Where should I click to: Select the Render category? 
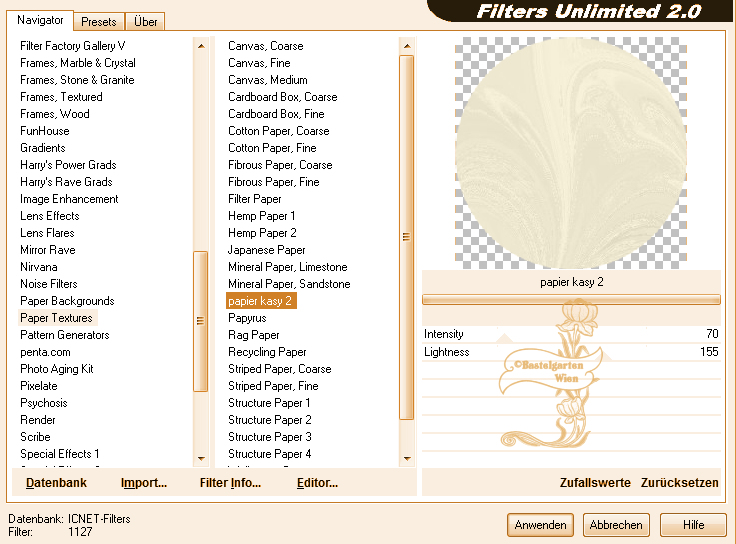pyautogui.click(x=38, y=420)
